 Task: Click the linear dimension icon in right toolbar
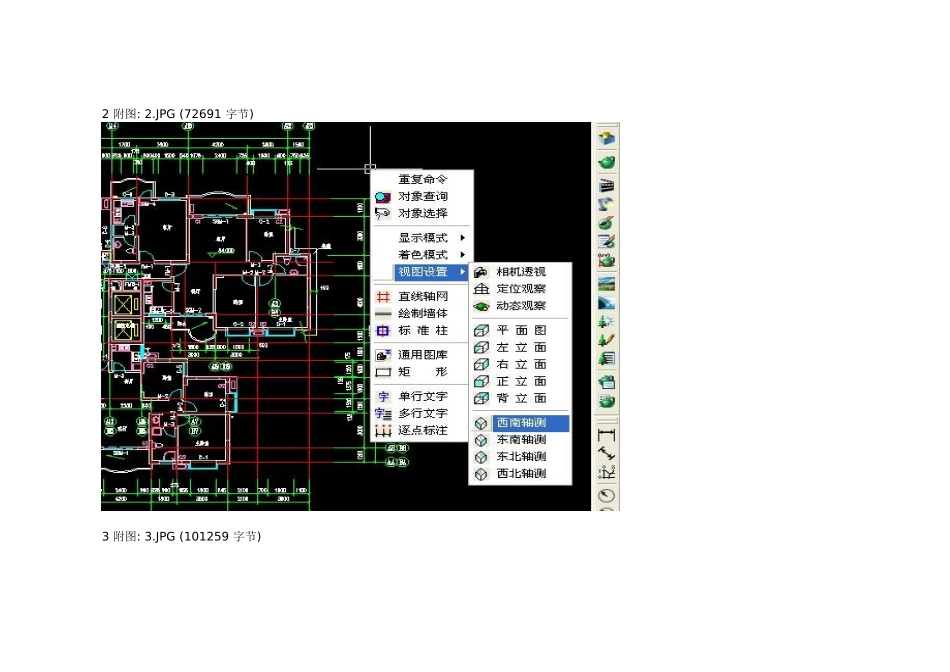pos(606,434)
